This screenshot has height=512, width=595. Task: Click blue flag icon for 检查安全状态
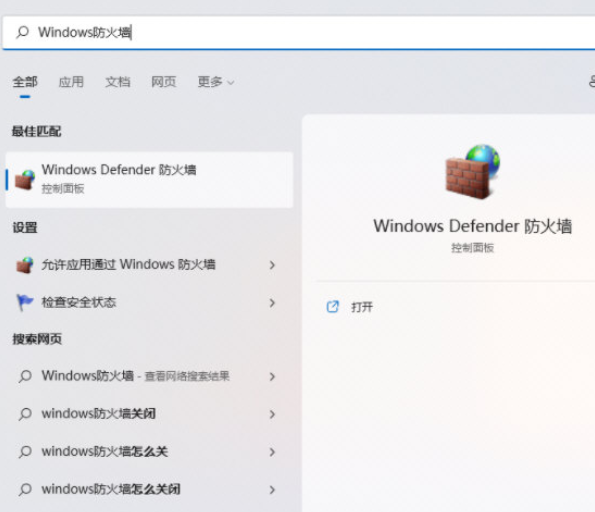click(25, 302)
